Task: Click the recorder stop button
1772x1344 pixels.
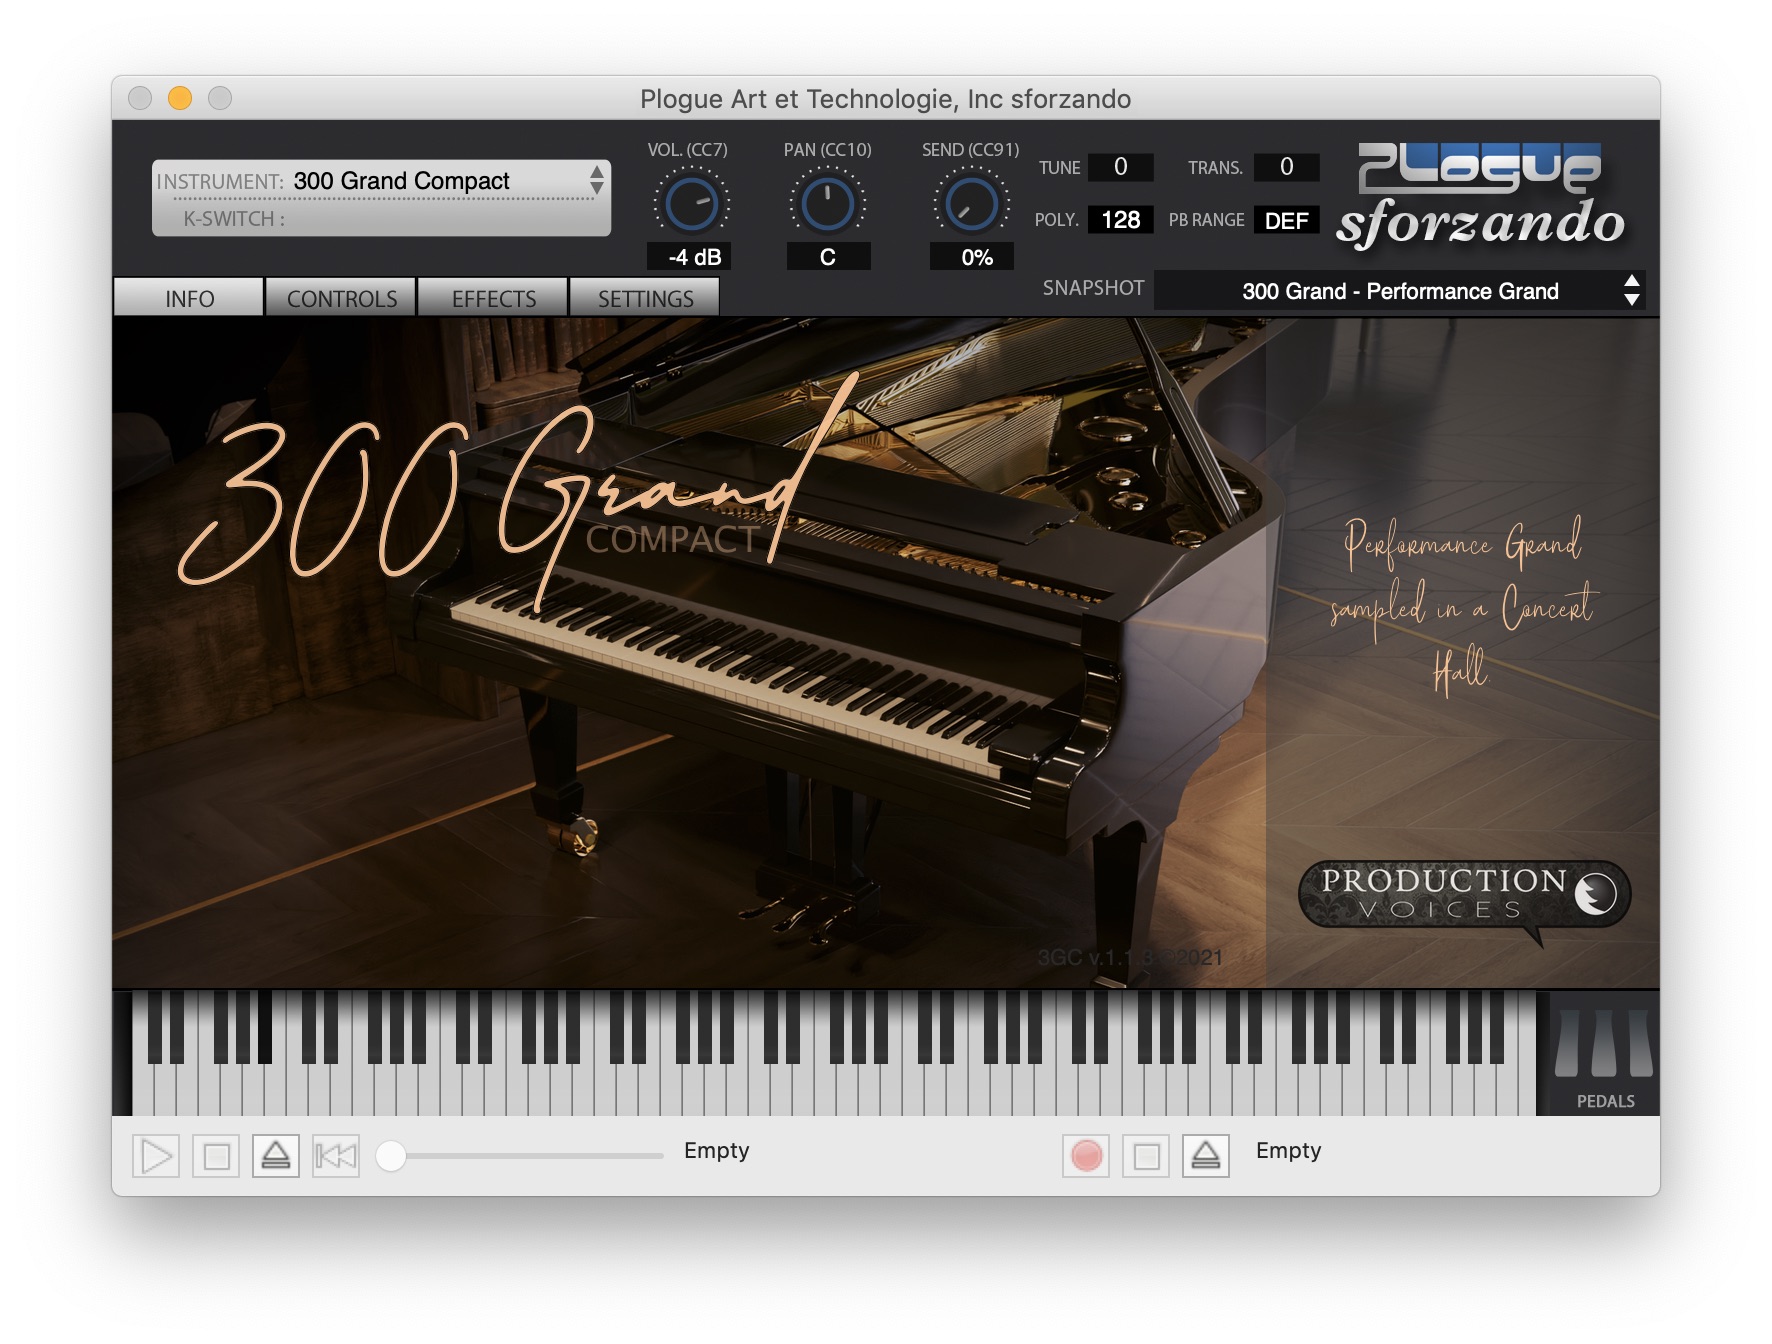Action: pyautogui.click(x=1146, y=1157)
